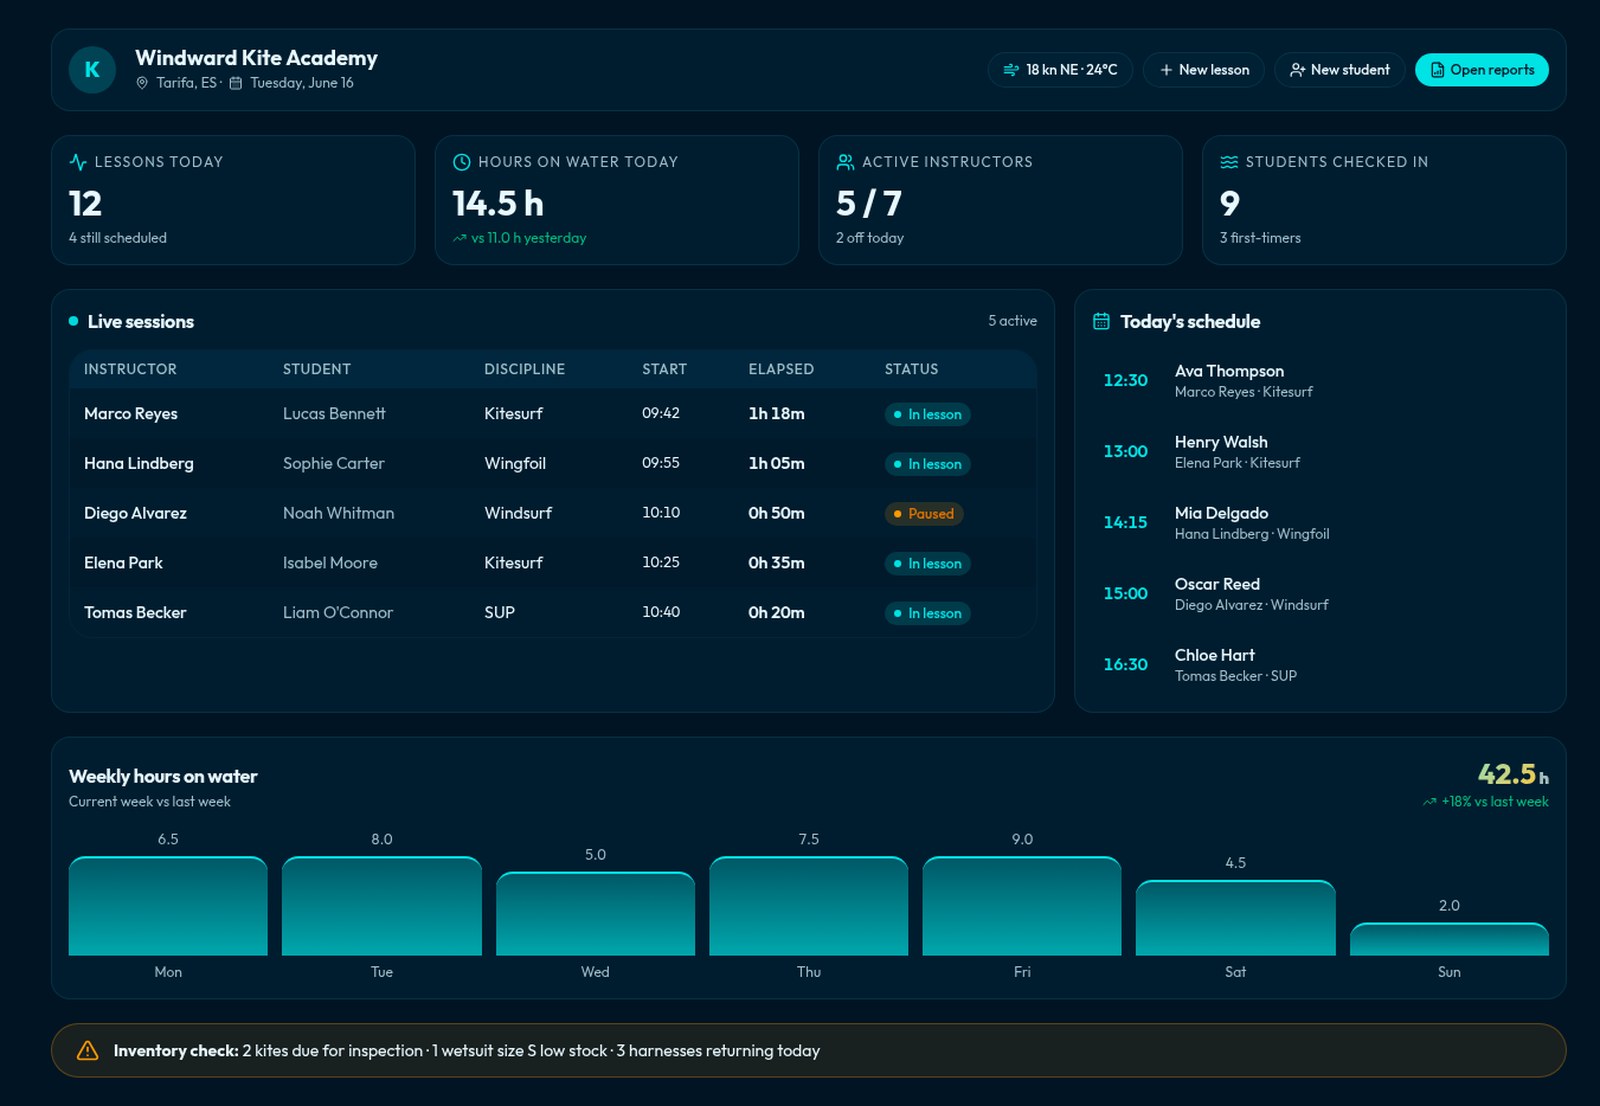Click the Paused status badge for Diego Alvarez
Screen dimensions: 1600x1106
pyautogui.click(x=924, y=513)
